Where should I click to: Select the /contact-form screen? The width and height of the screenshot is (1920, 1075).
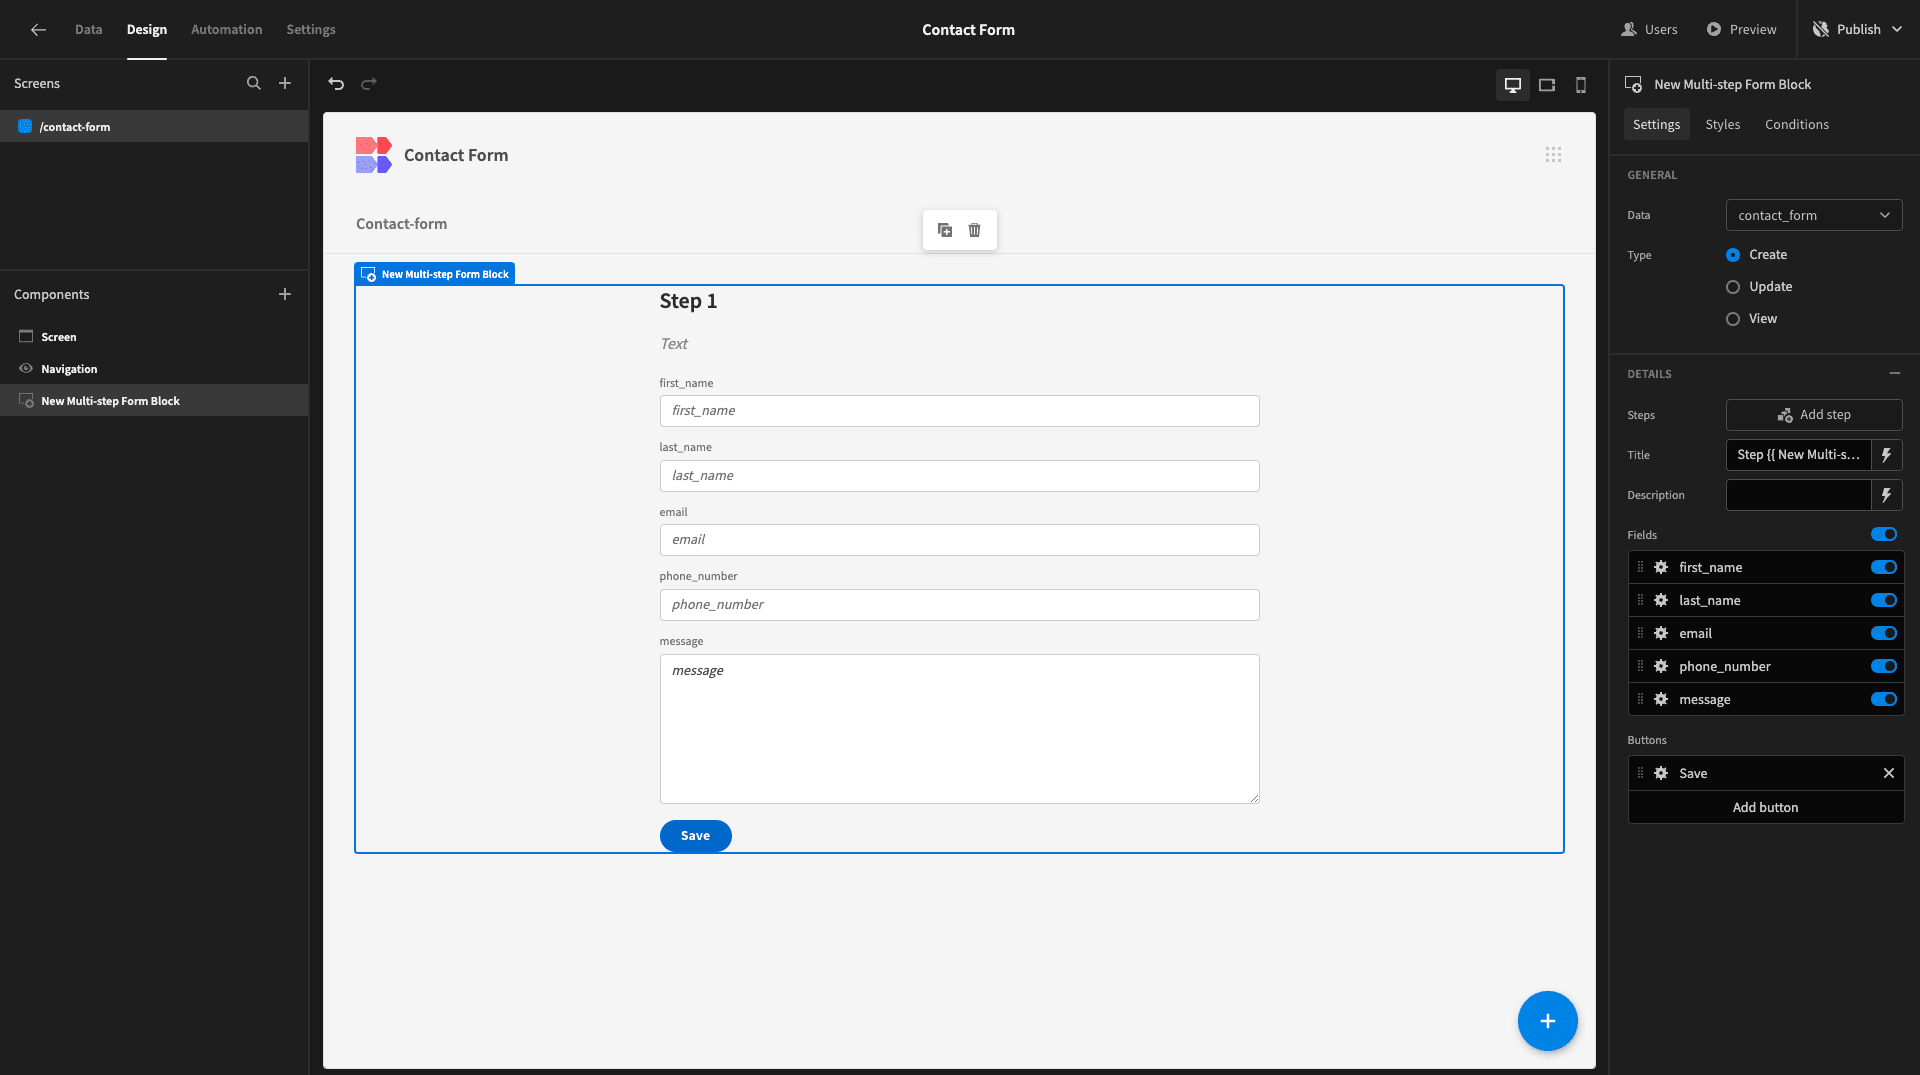tap(154, 126)
